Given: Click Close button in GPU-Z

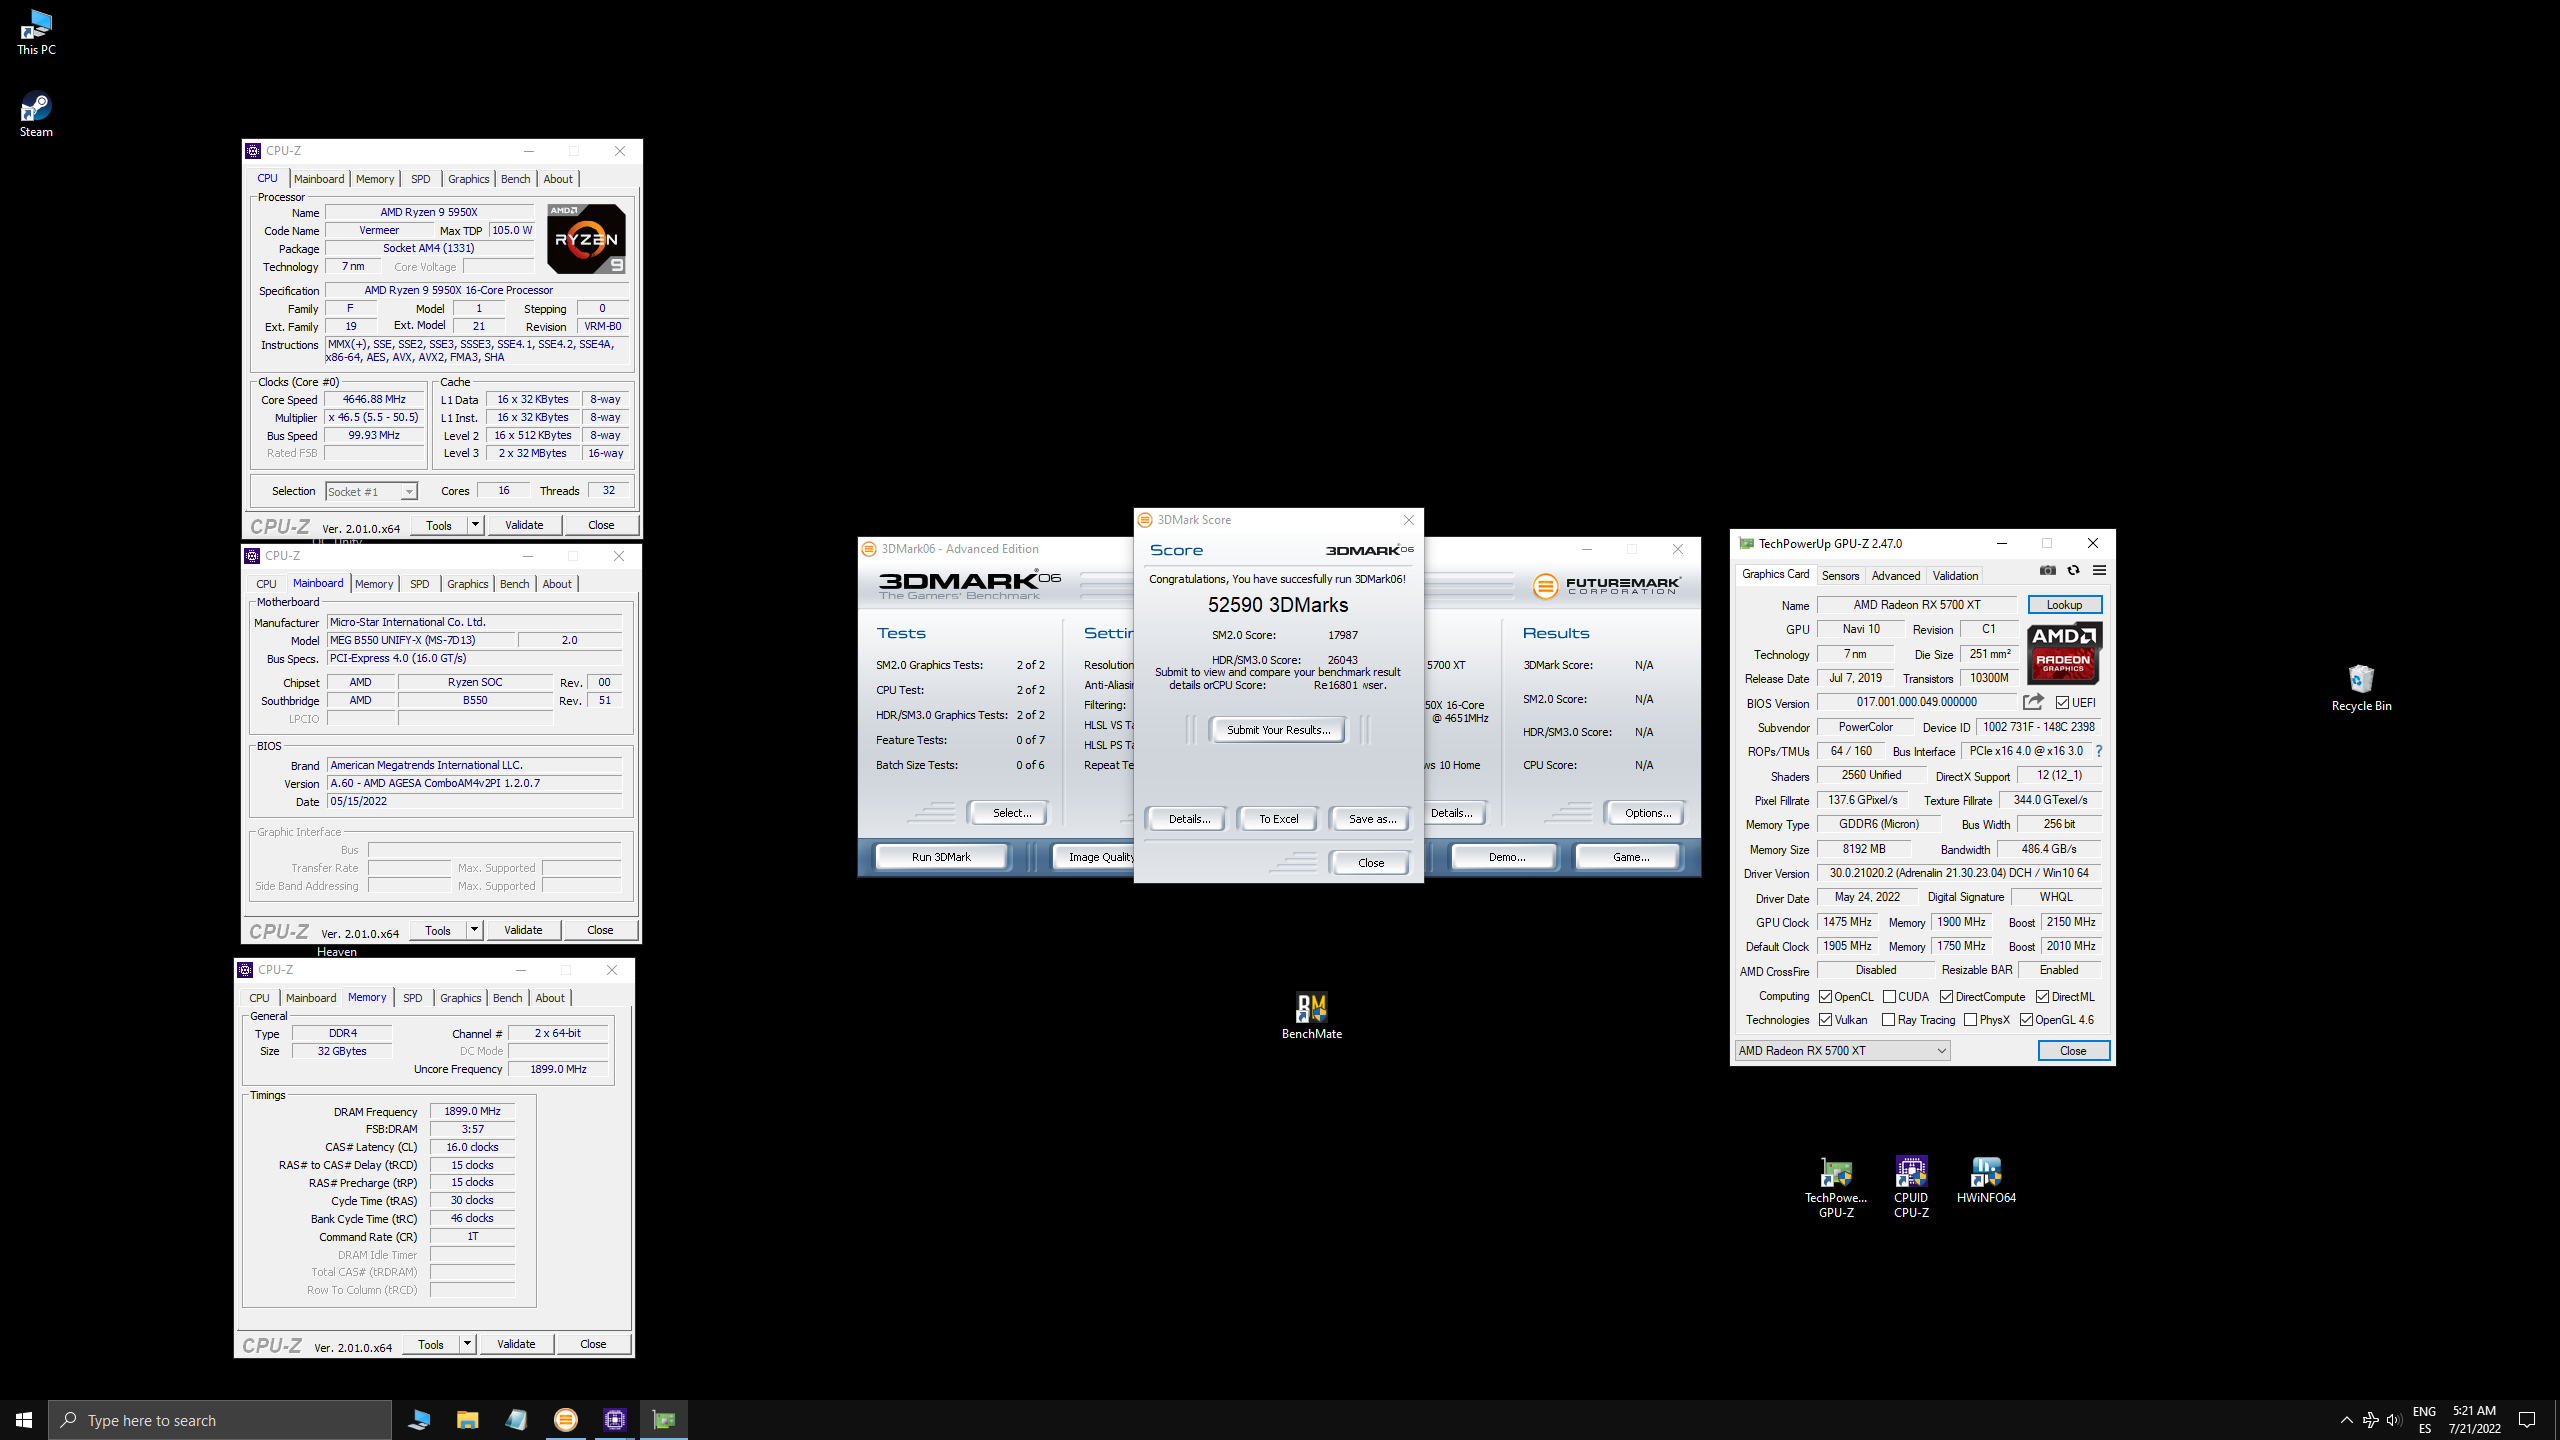Looking at the screenshot, I should pos(2073,1050).
